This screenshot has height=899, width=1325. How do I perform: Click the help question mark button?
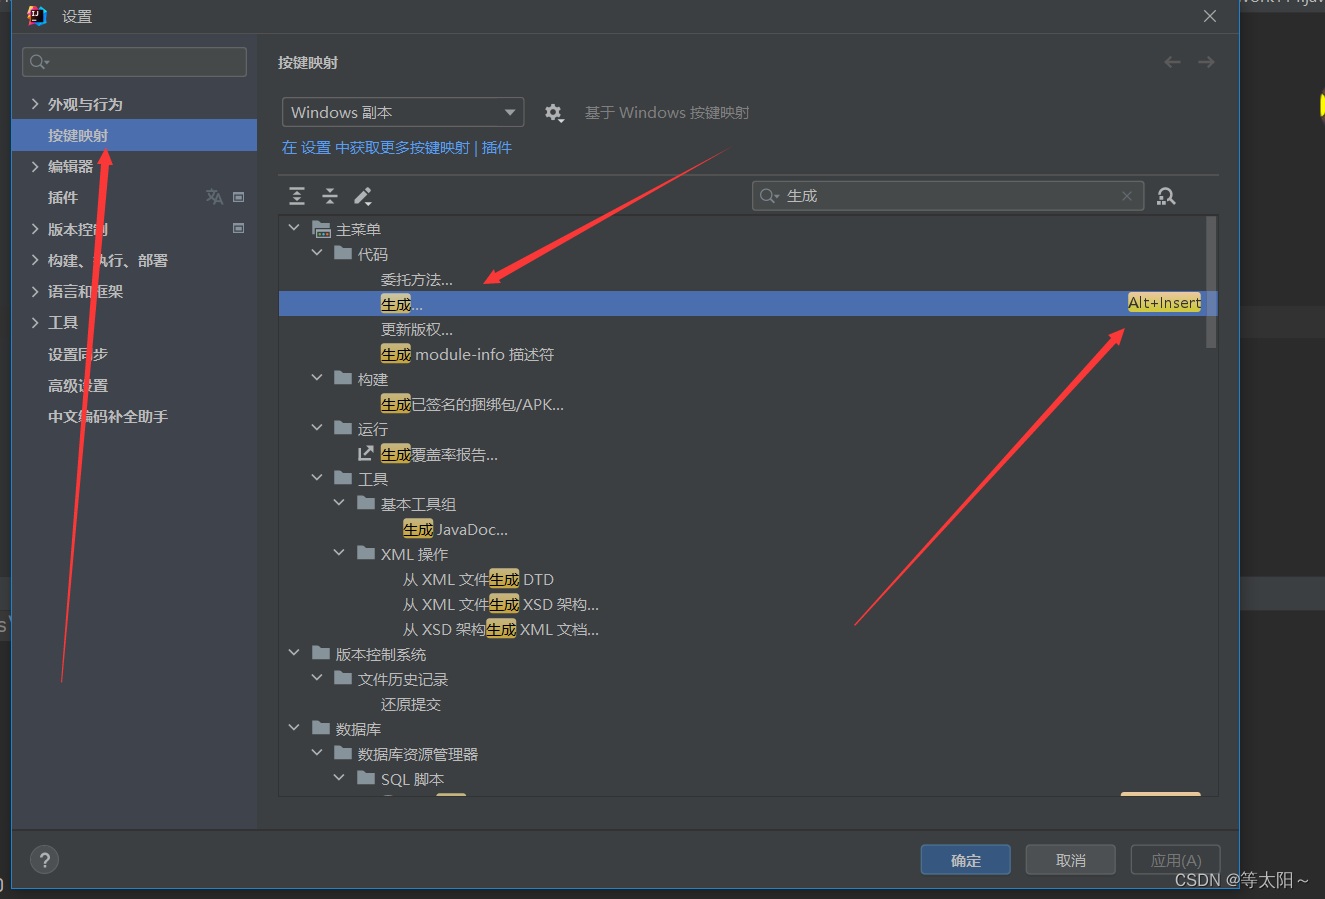(45, 859)
